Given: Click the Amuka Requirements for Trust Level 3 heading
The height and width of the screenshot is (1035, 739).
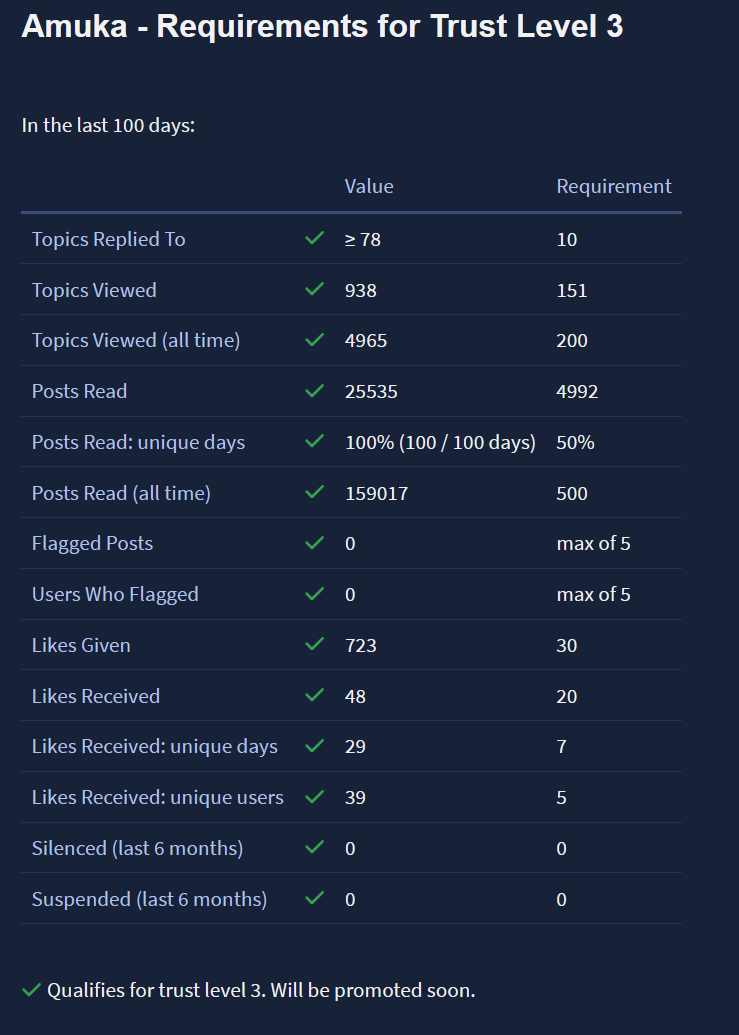Looking at the screenshot, I should pyautogui.click(x=322, y=27).
